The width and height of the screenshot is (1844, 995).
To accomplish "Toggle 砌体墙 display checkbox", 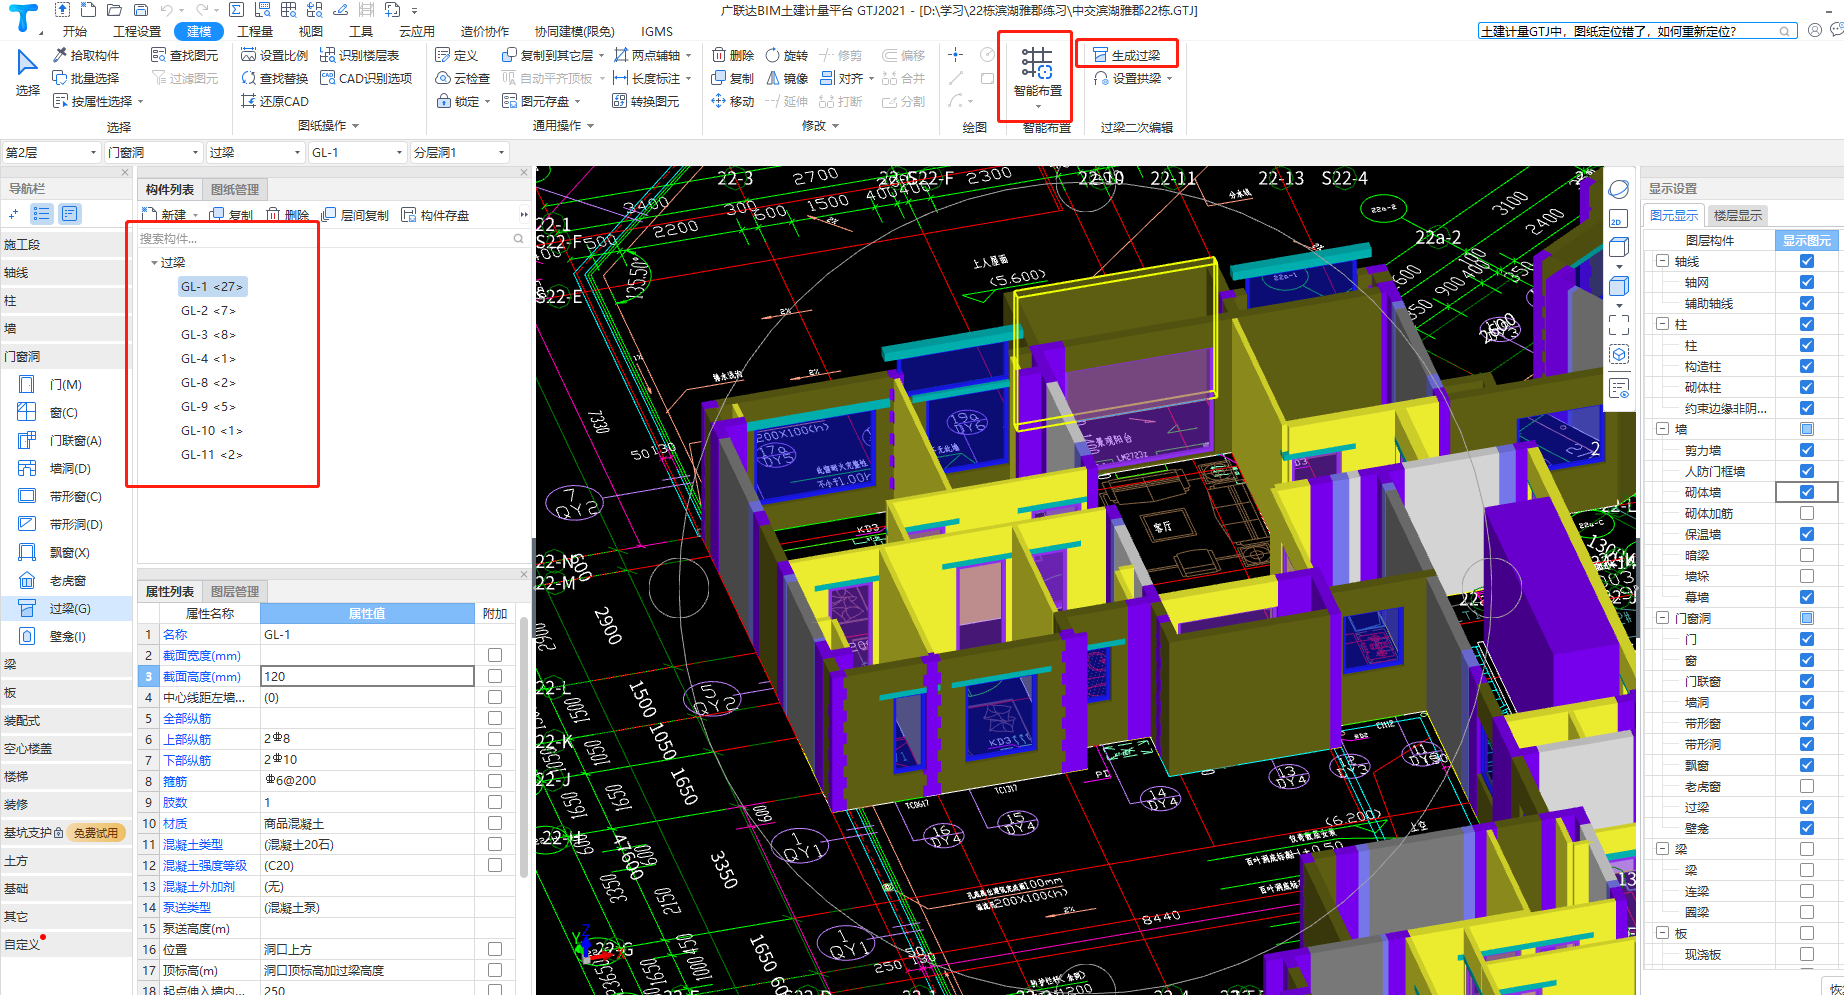I will (1806, 492).
